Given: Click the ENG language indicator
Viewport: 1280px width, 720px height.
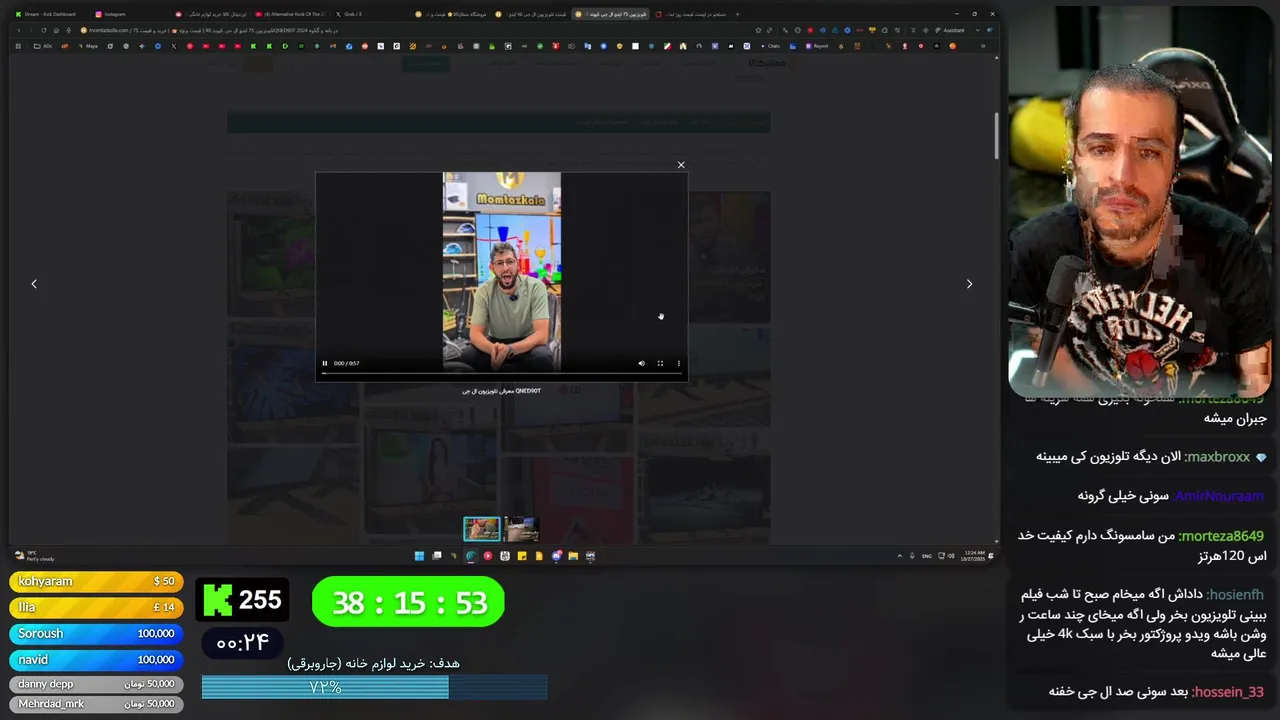Looking at the screenshot, I should [x=926, y=556].
